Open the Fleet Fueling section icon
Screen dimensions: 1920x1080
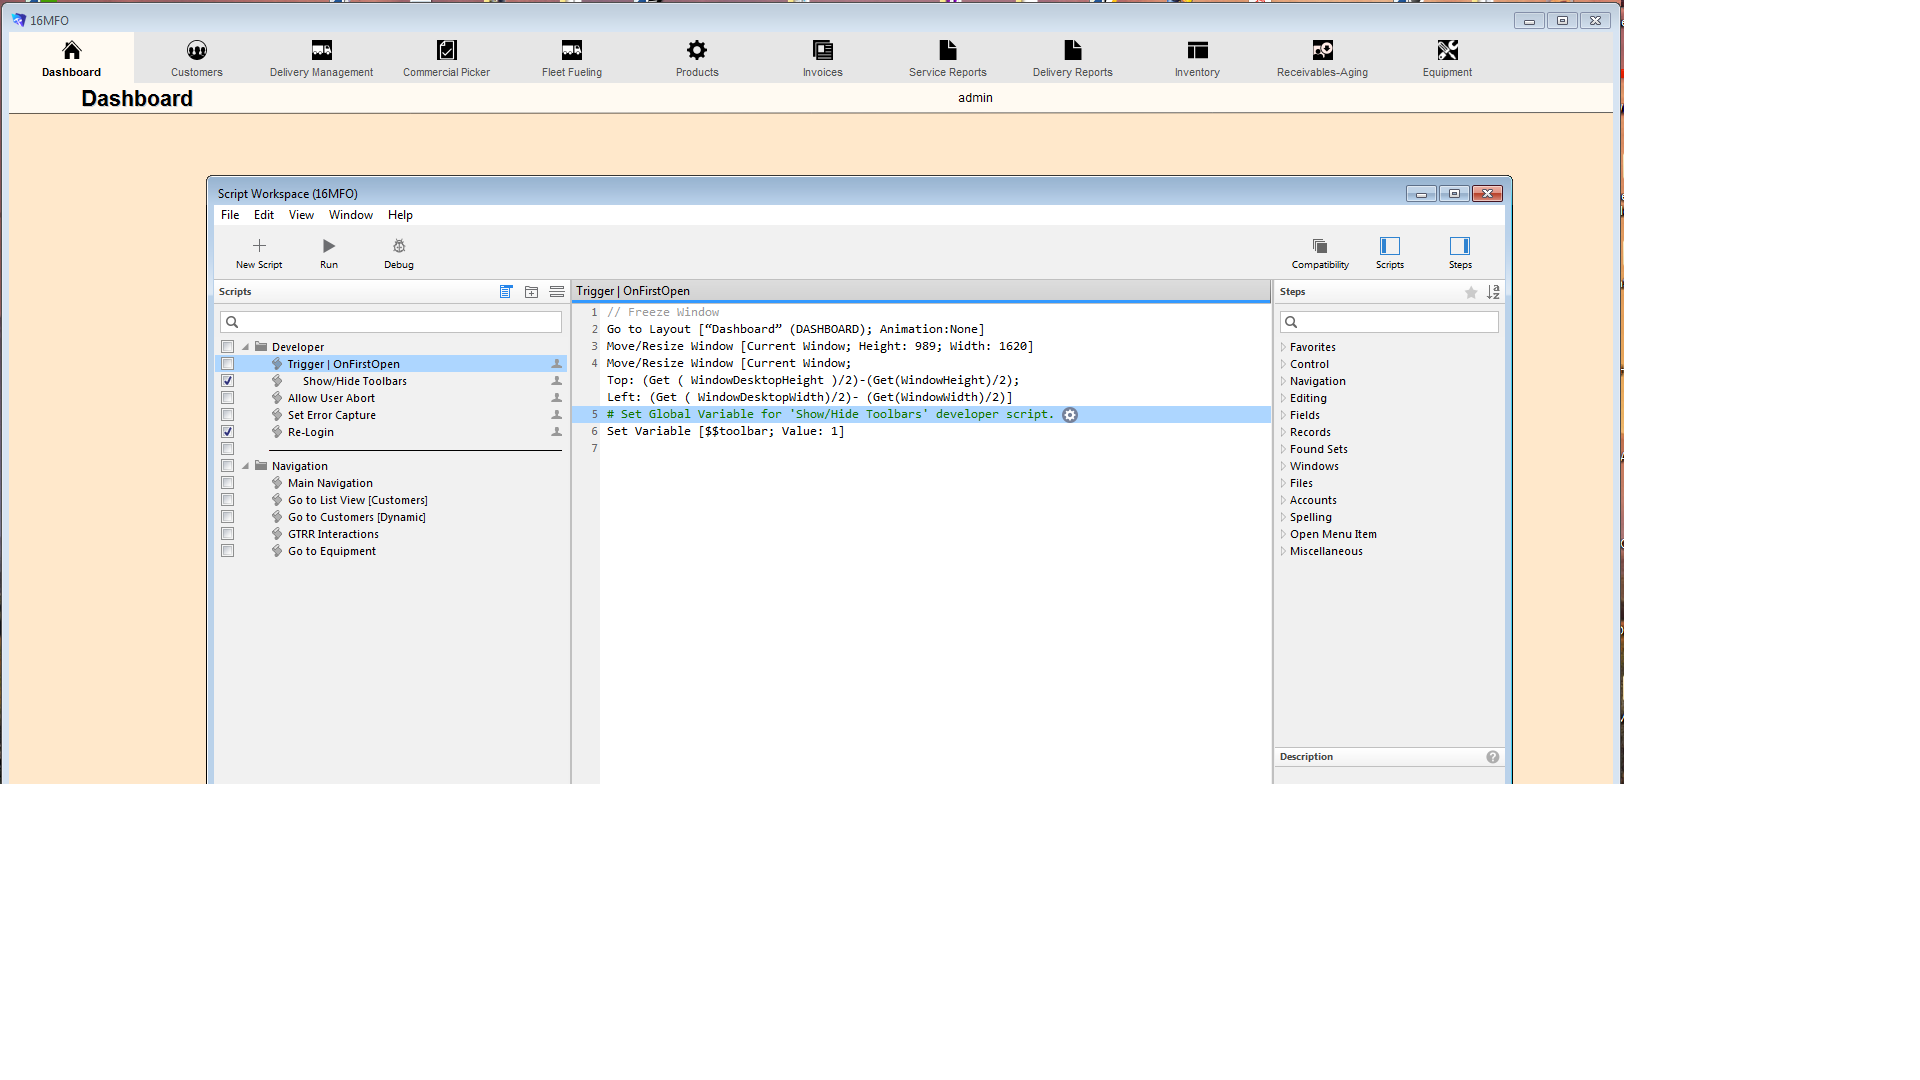[571, 50]
